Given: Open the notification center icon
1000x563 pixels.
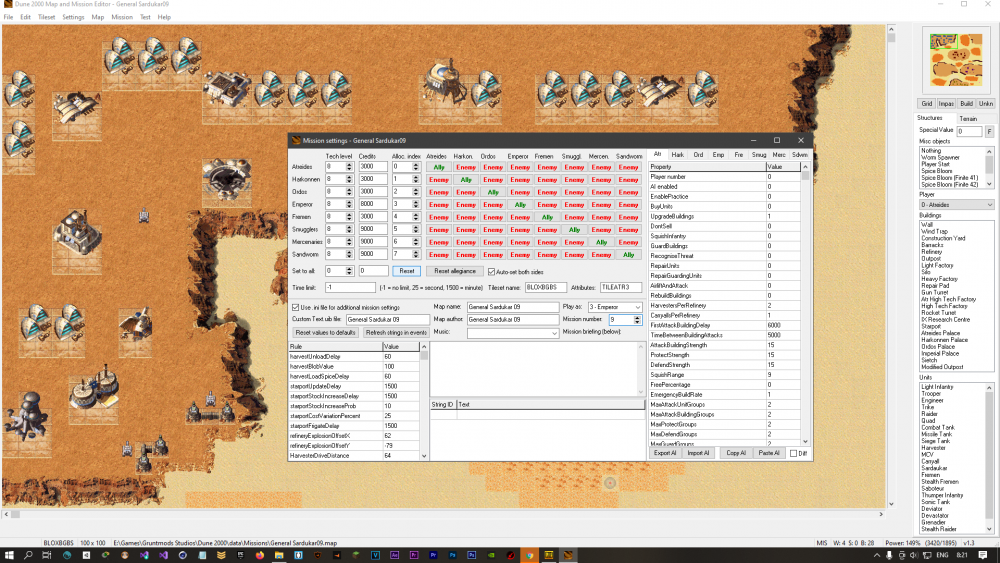Looking at the screenshot, I should (x=983, y=555).
